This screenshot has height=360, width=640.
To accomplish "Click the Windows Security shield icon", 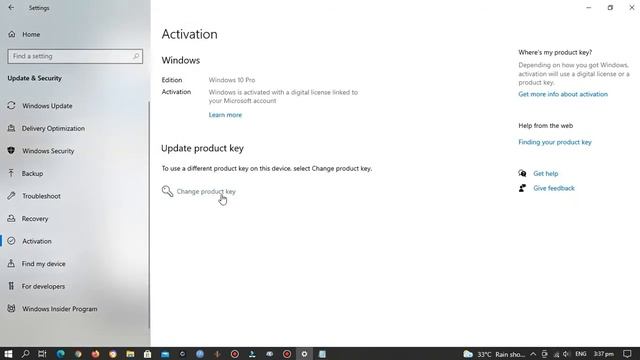I will 11,151.
